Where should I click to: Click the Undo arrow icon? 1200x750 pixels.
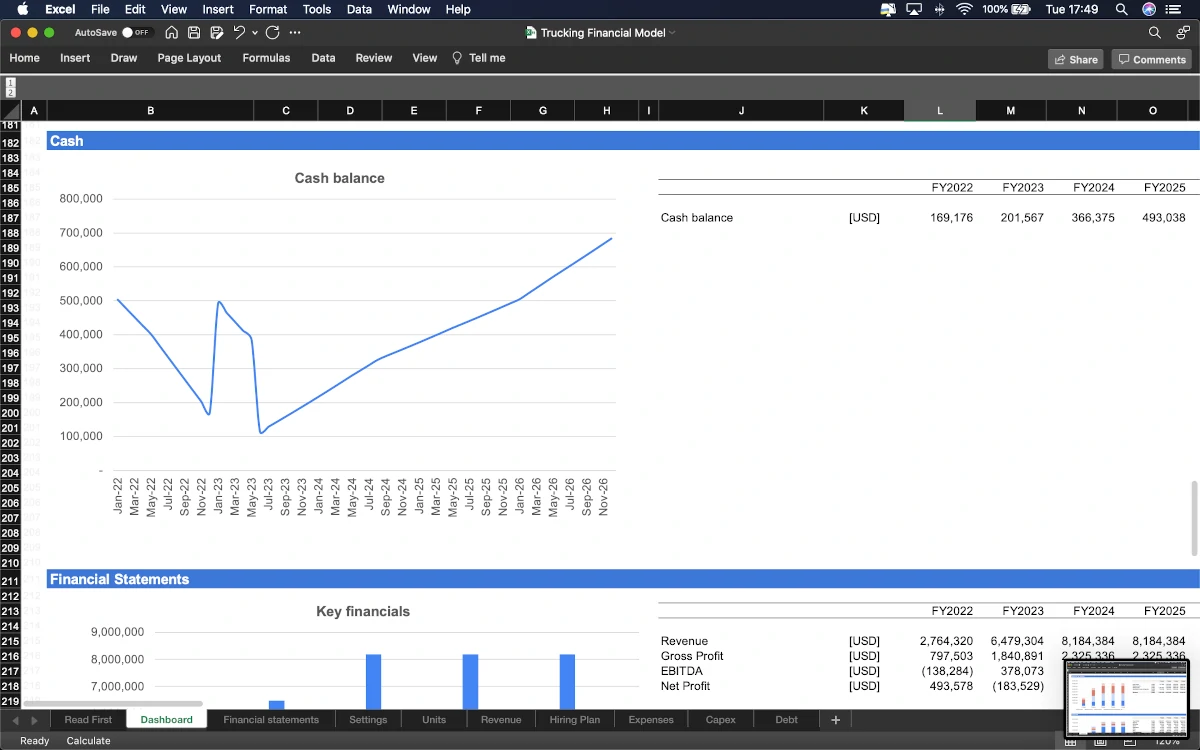(239, 32)
